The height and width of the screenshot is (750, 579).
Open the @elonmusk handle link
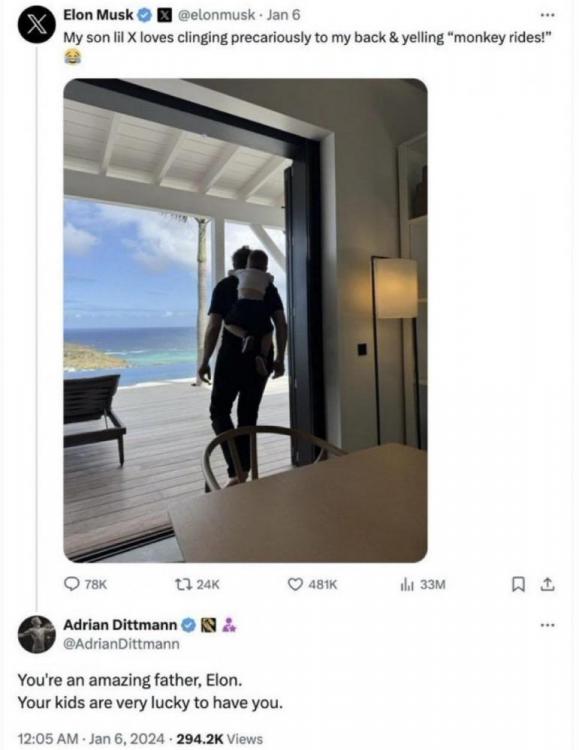[216, 15]
